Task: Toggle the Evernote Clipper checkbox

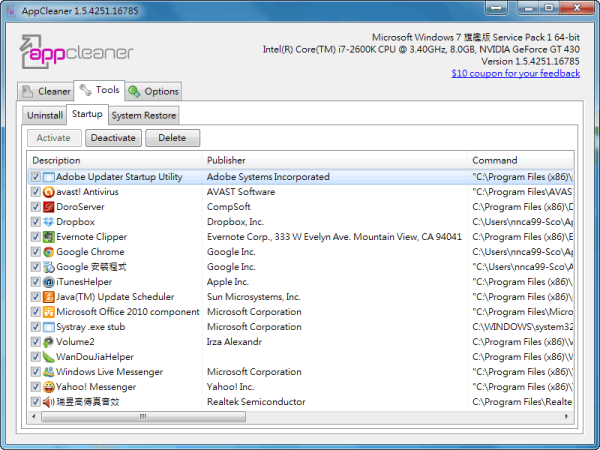Action: pyautogui.click(x=36, y=237)
